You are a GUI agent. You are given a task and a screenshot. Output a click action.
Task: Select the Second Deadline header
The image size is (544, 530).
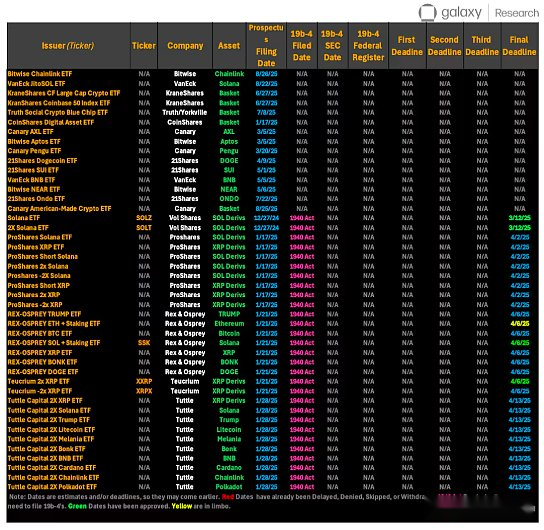[x=444, y=46]
